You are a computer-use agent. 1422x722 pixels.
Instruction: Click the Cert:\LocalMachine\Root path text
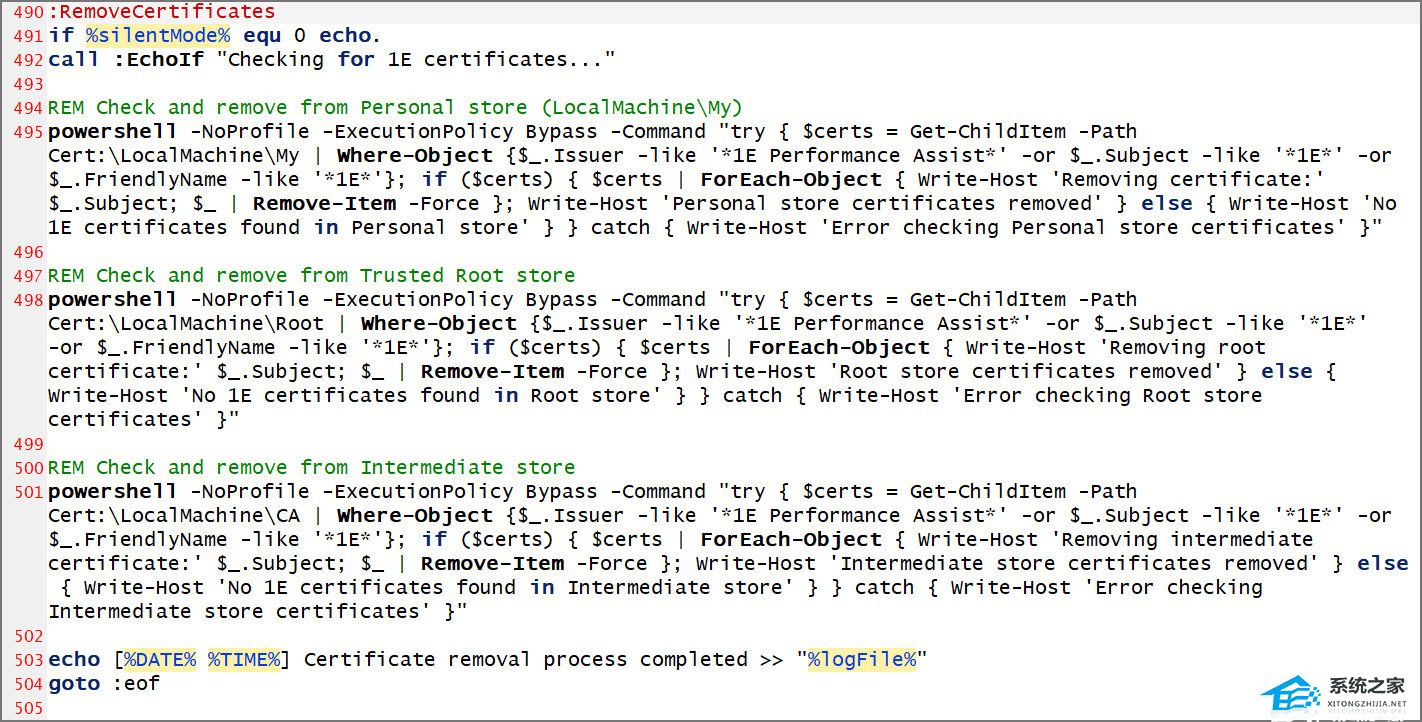click(x=186, y=323)
